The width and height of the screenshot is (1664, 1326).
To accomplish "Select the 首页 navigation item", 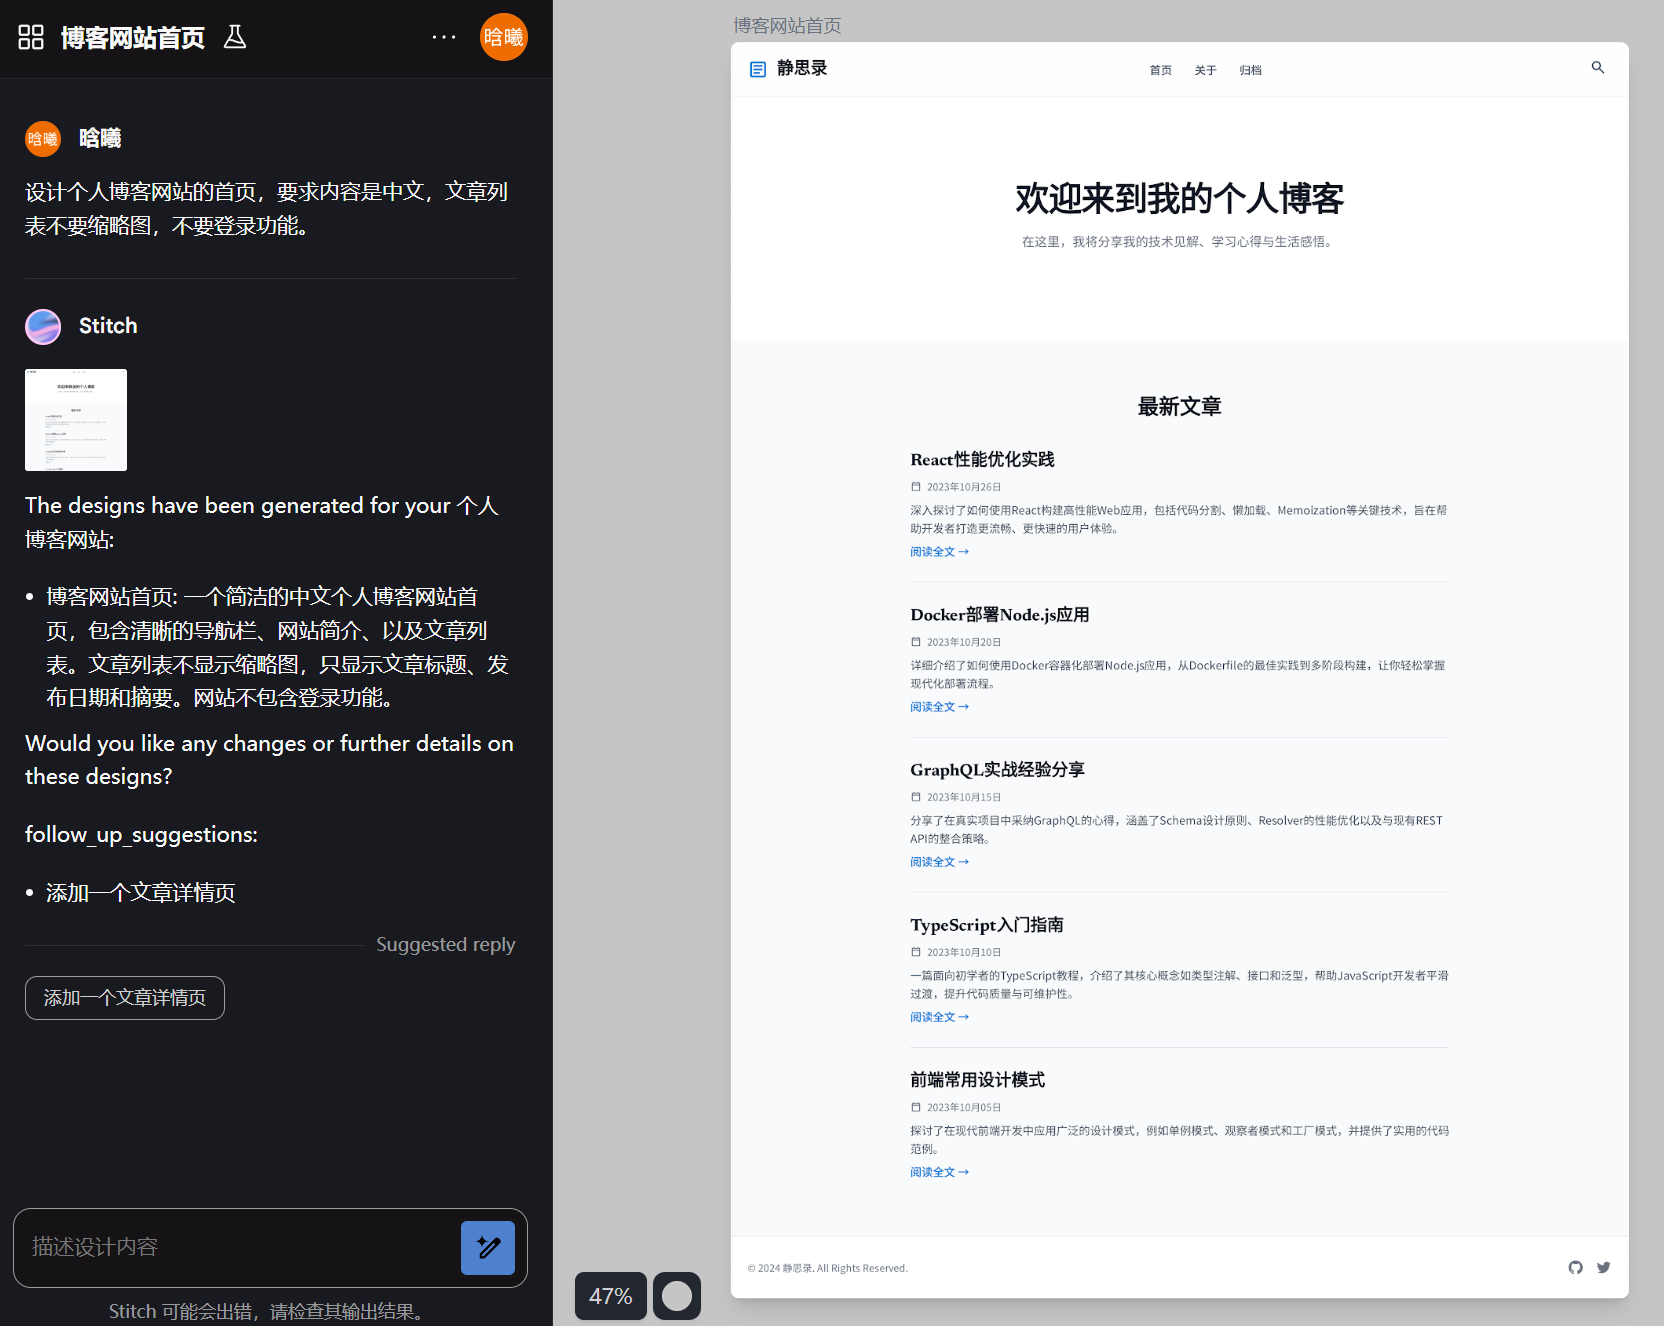I will (x=1160, y=70).
